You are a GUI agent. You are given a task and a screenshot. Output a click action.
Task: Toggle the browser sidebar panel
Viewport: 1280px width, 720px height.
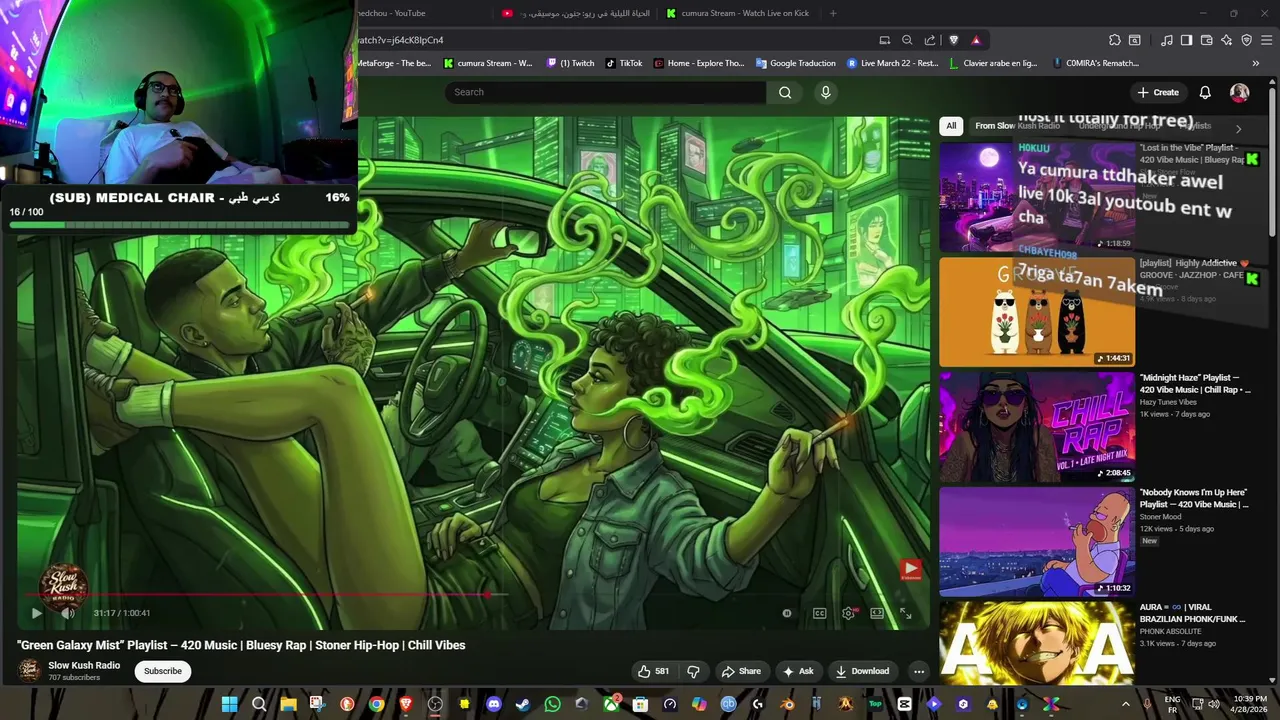click(1186, 40)
